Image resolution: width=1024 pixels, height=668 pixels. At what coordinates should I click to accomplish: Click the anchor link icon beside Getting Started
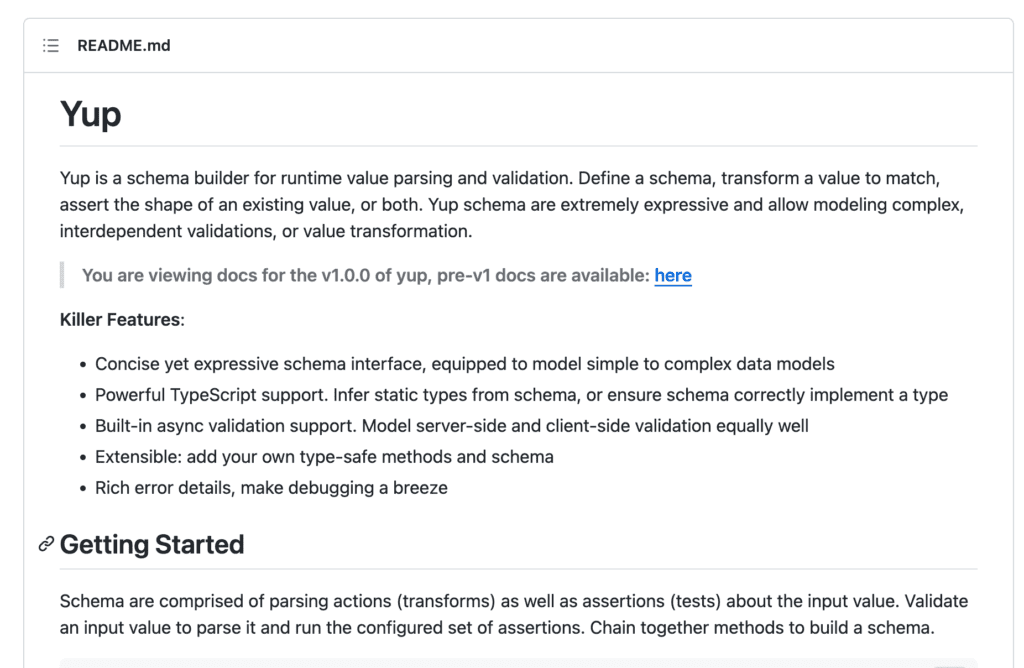coord(46,545)
